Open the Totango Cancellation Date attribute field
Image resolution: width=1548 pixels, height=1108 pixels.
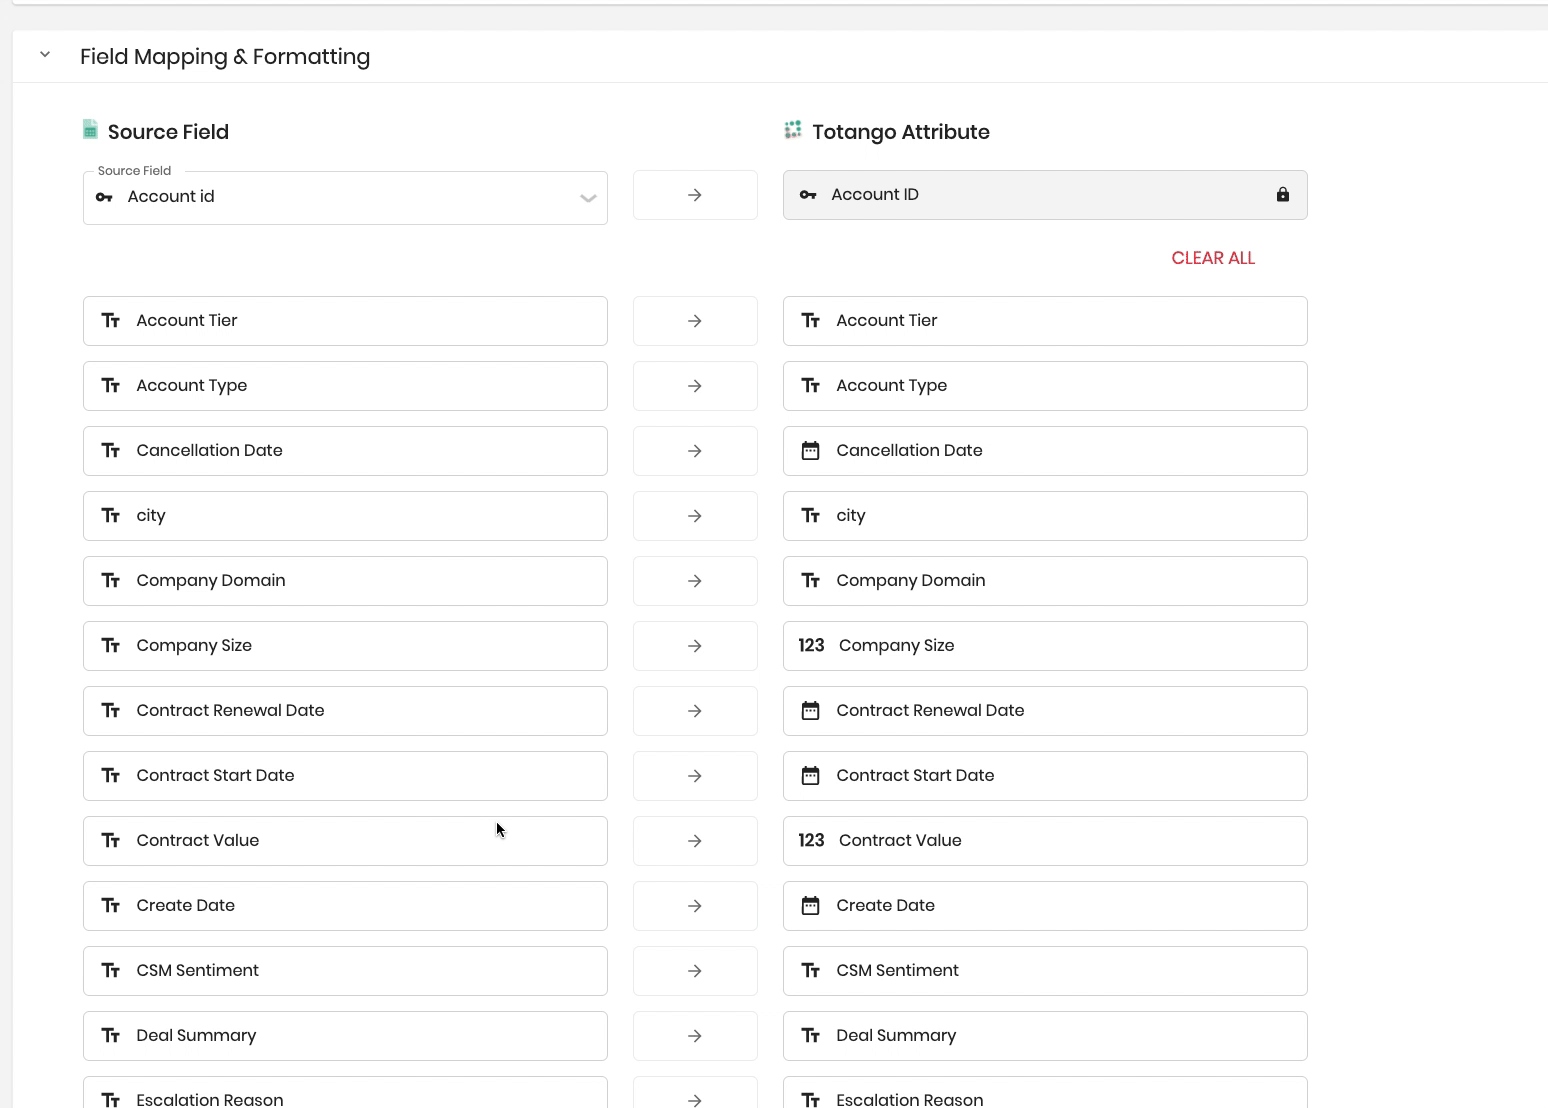(x=1045, y=451)
